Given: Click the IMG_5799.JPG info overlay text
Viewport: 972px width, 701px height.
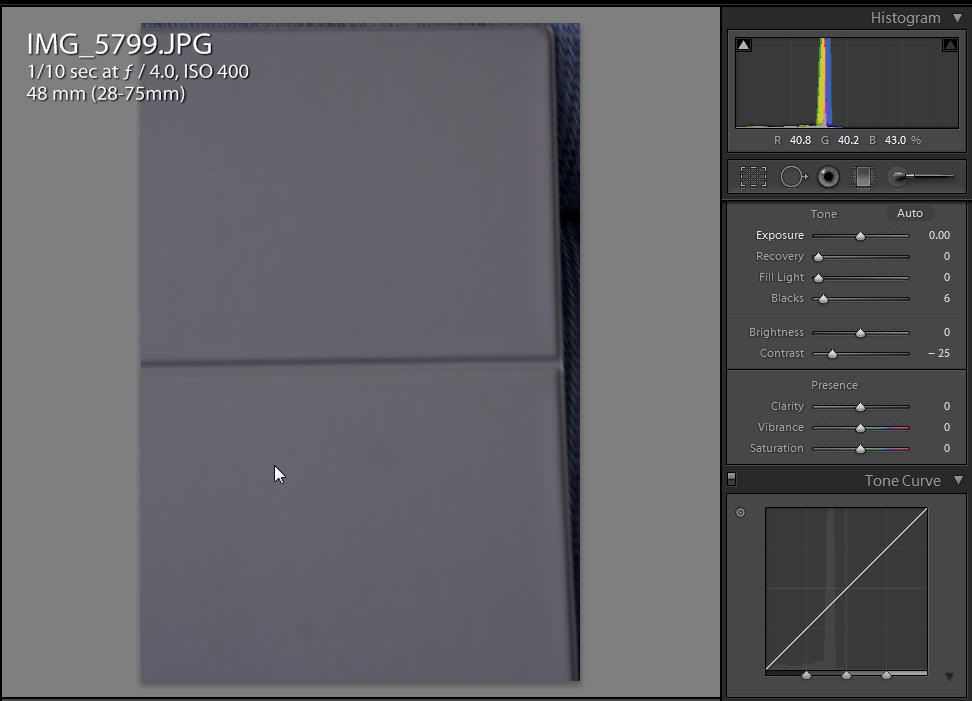Looking at the screenshot, I should tap(119, 44).
